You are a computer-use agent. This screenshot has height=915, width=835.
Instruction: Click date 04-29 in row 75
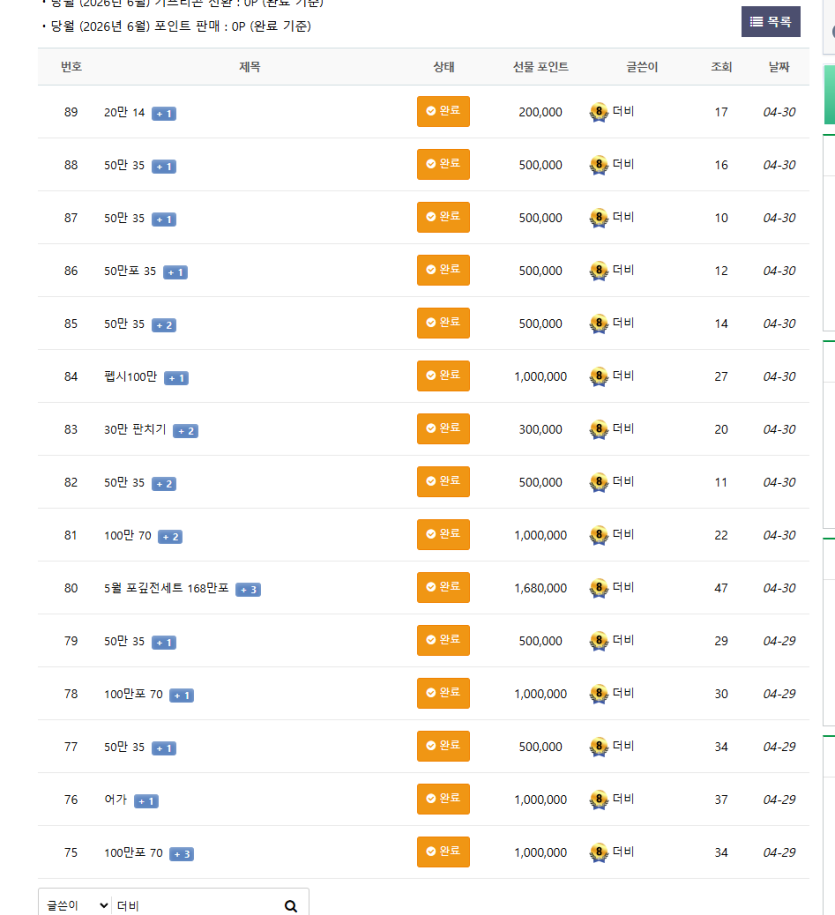(779, 853)
